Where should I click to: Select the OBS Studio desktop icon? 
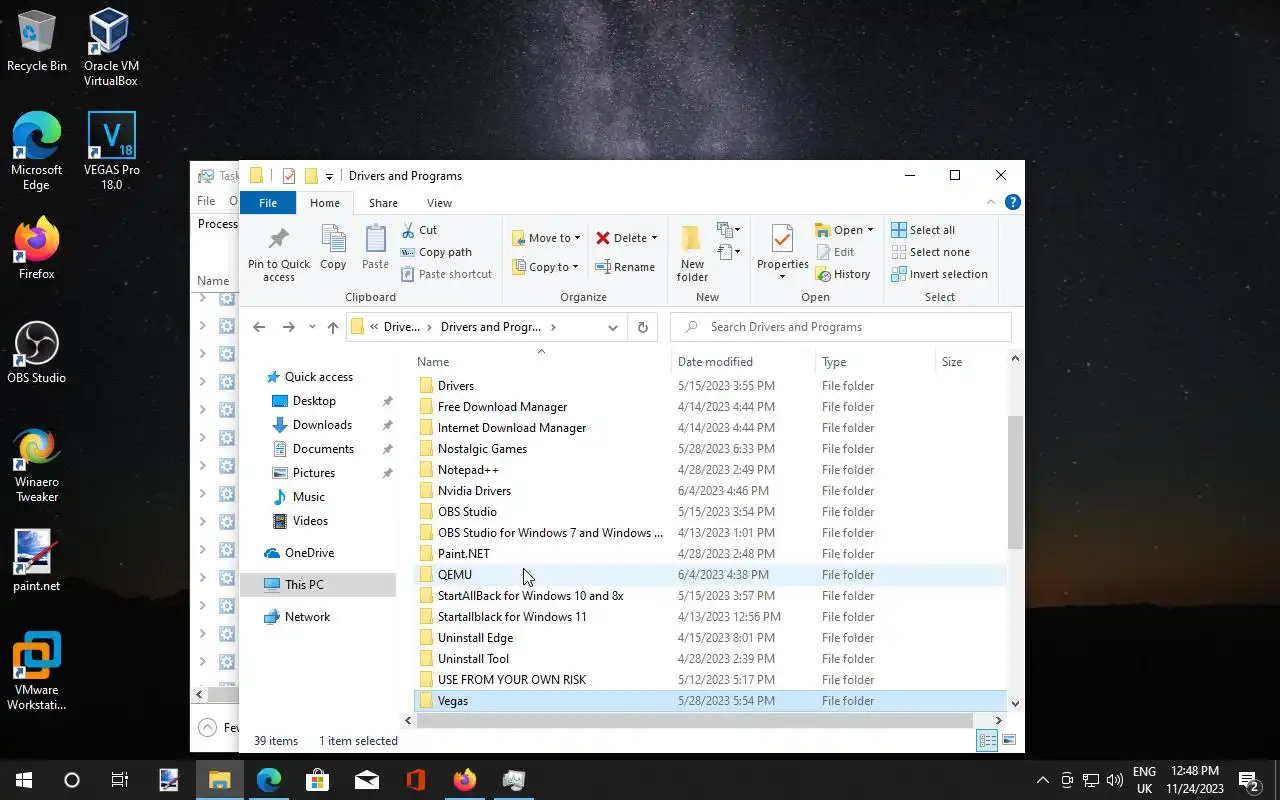[x=37, y=353]
